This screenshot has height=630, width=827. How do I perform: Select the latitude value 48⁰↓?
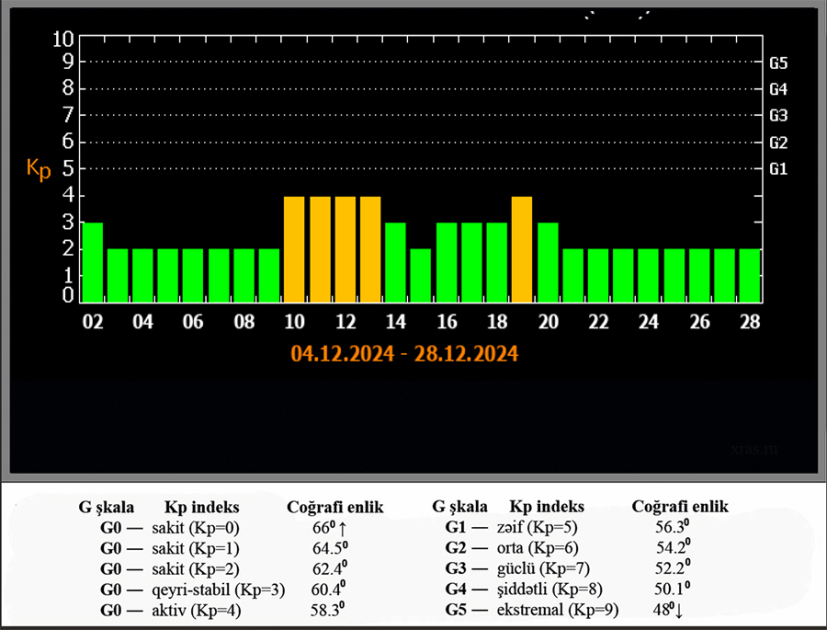click(668, 610)
